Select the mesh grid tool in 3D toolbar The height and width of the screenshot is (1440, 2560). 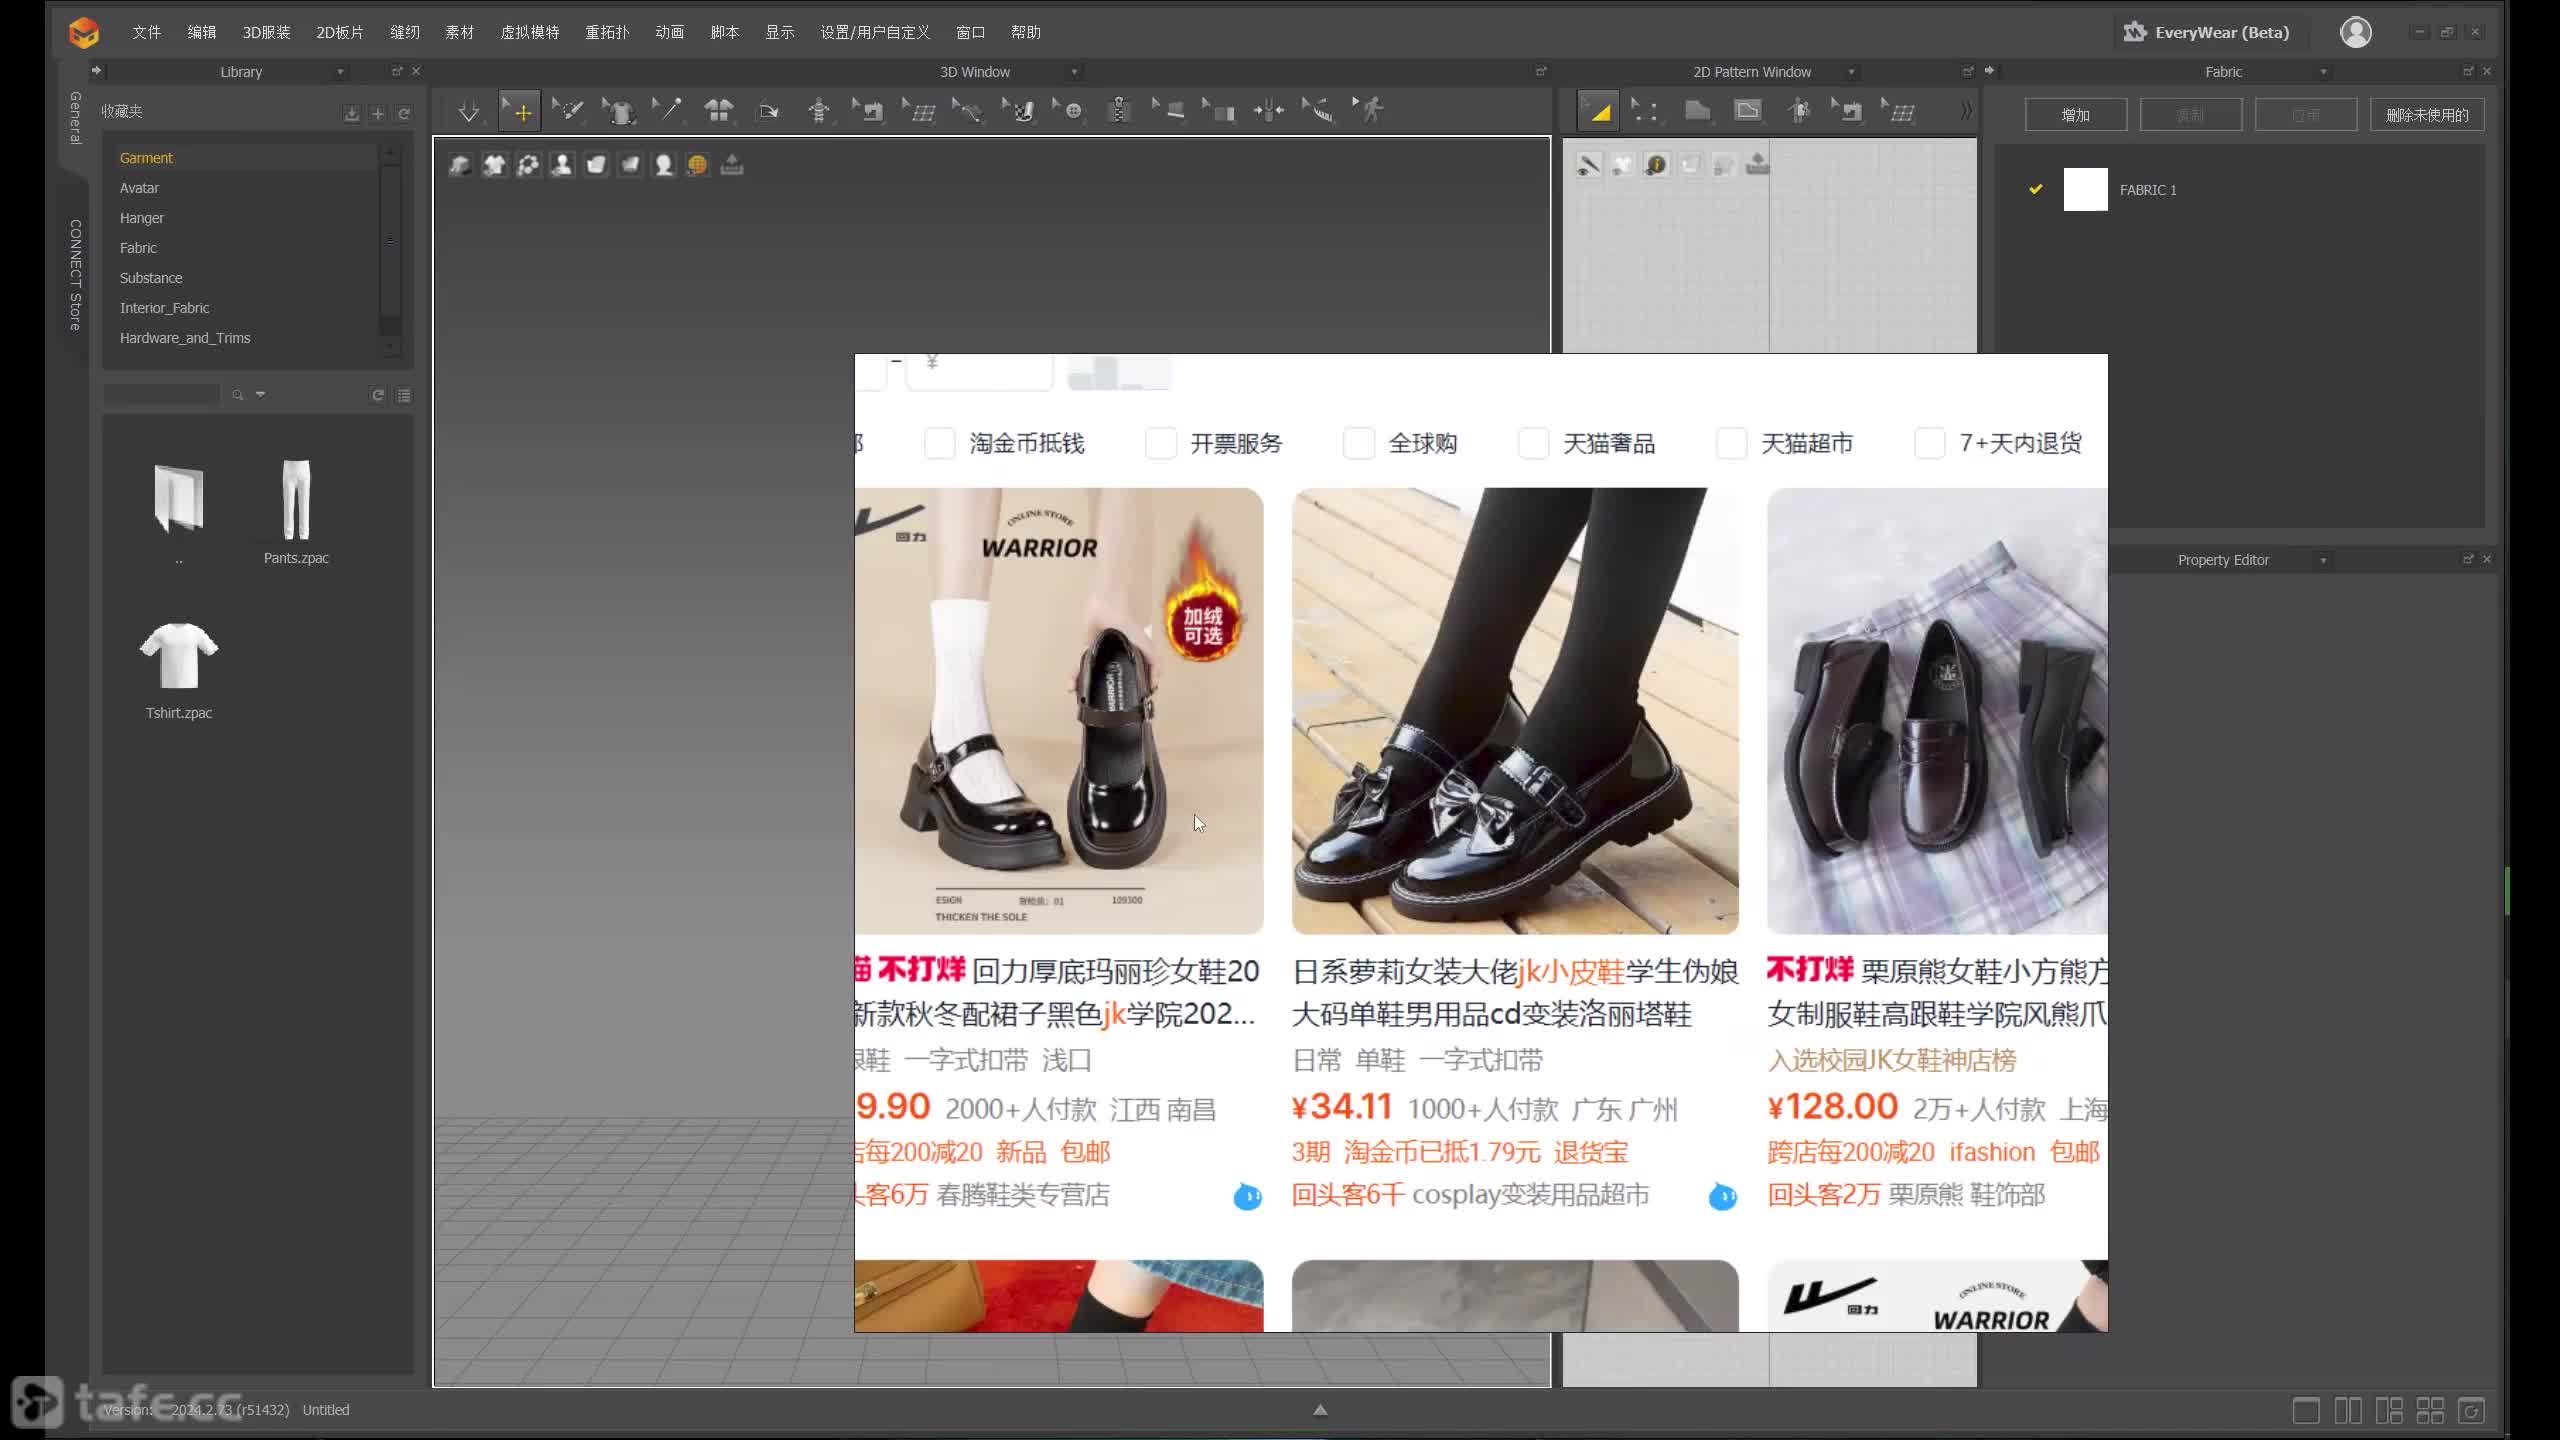coord(918,111)
